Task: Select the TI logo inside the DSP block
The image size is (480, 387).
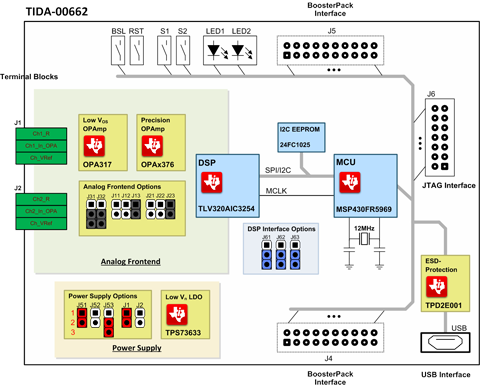Action: [212, 183]
